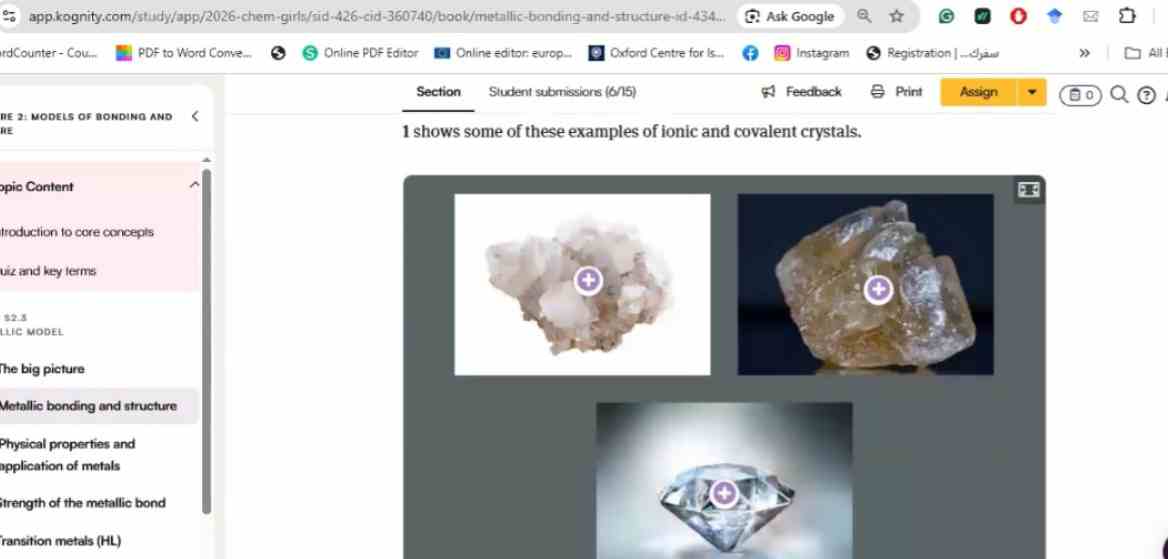Click the plus hotspot on white crystal image
Screen dimensions: 1168x559
pos(588,280)
